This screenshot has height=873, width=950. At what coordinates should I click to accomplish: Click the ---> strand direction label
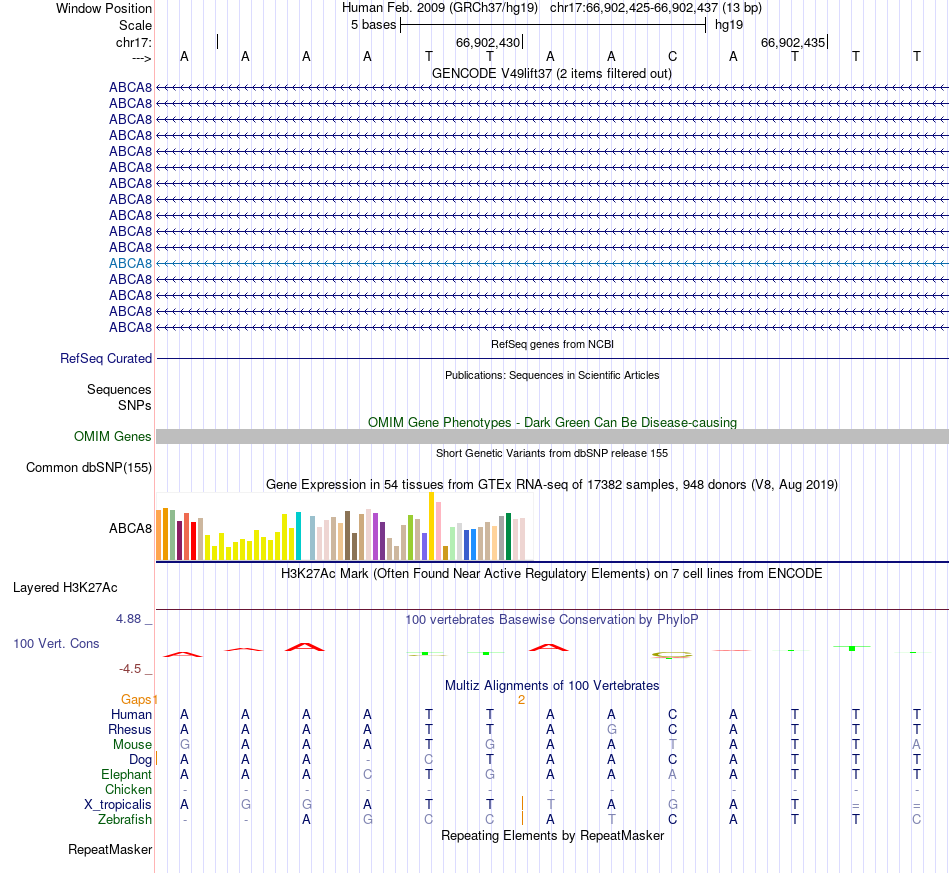[142, 58]
